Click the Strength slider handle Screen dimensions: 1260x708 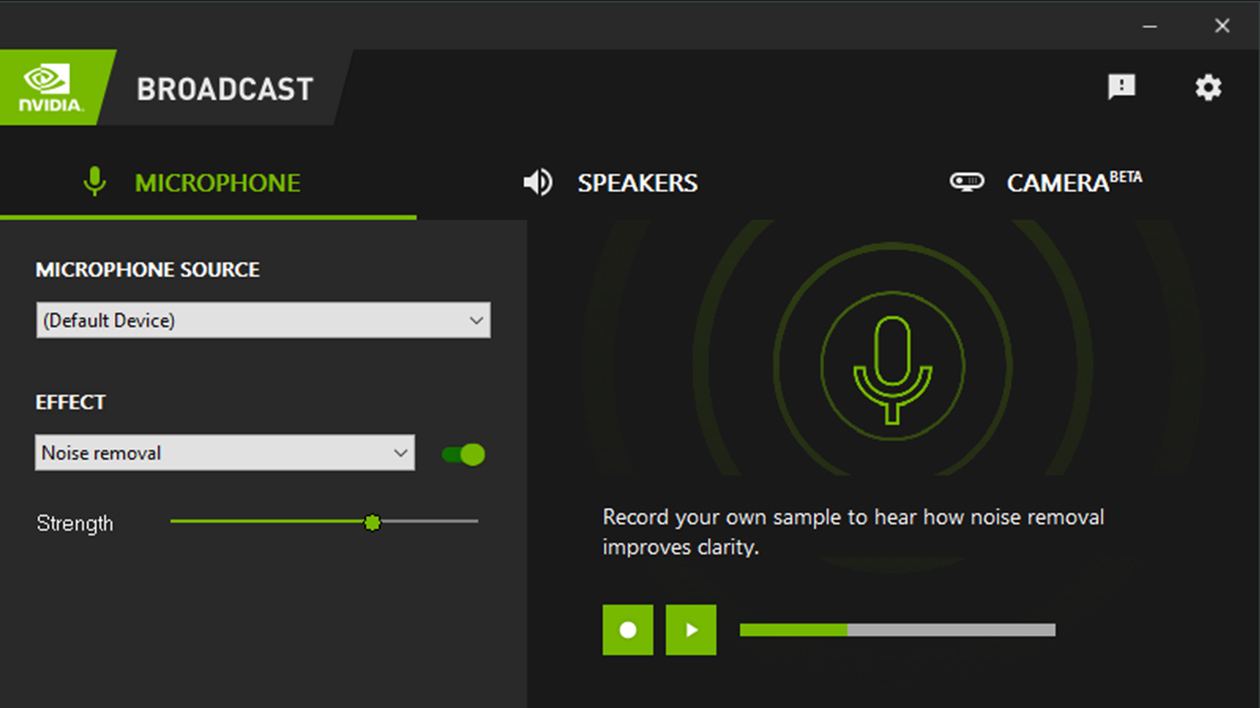pyautogui.click(x=373, y=522)
